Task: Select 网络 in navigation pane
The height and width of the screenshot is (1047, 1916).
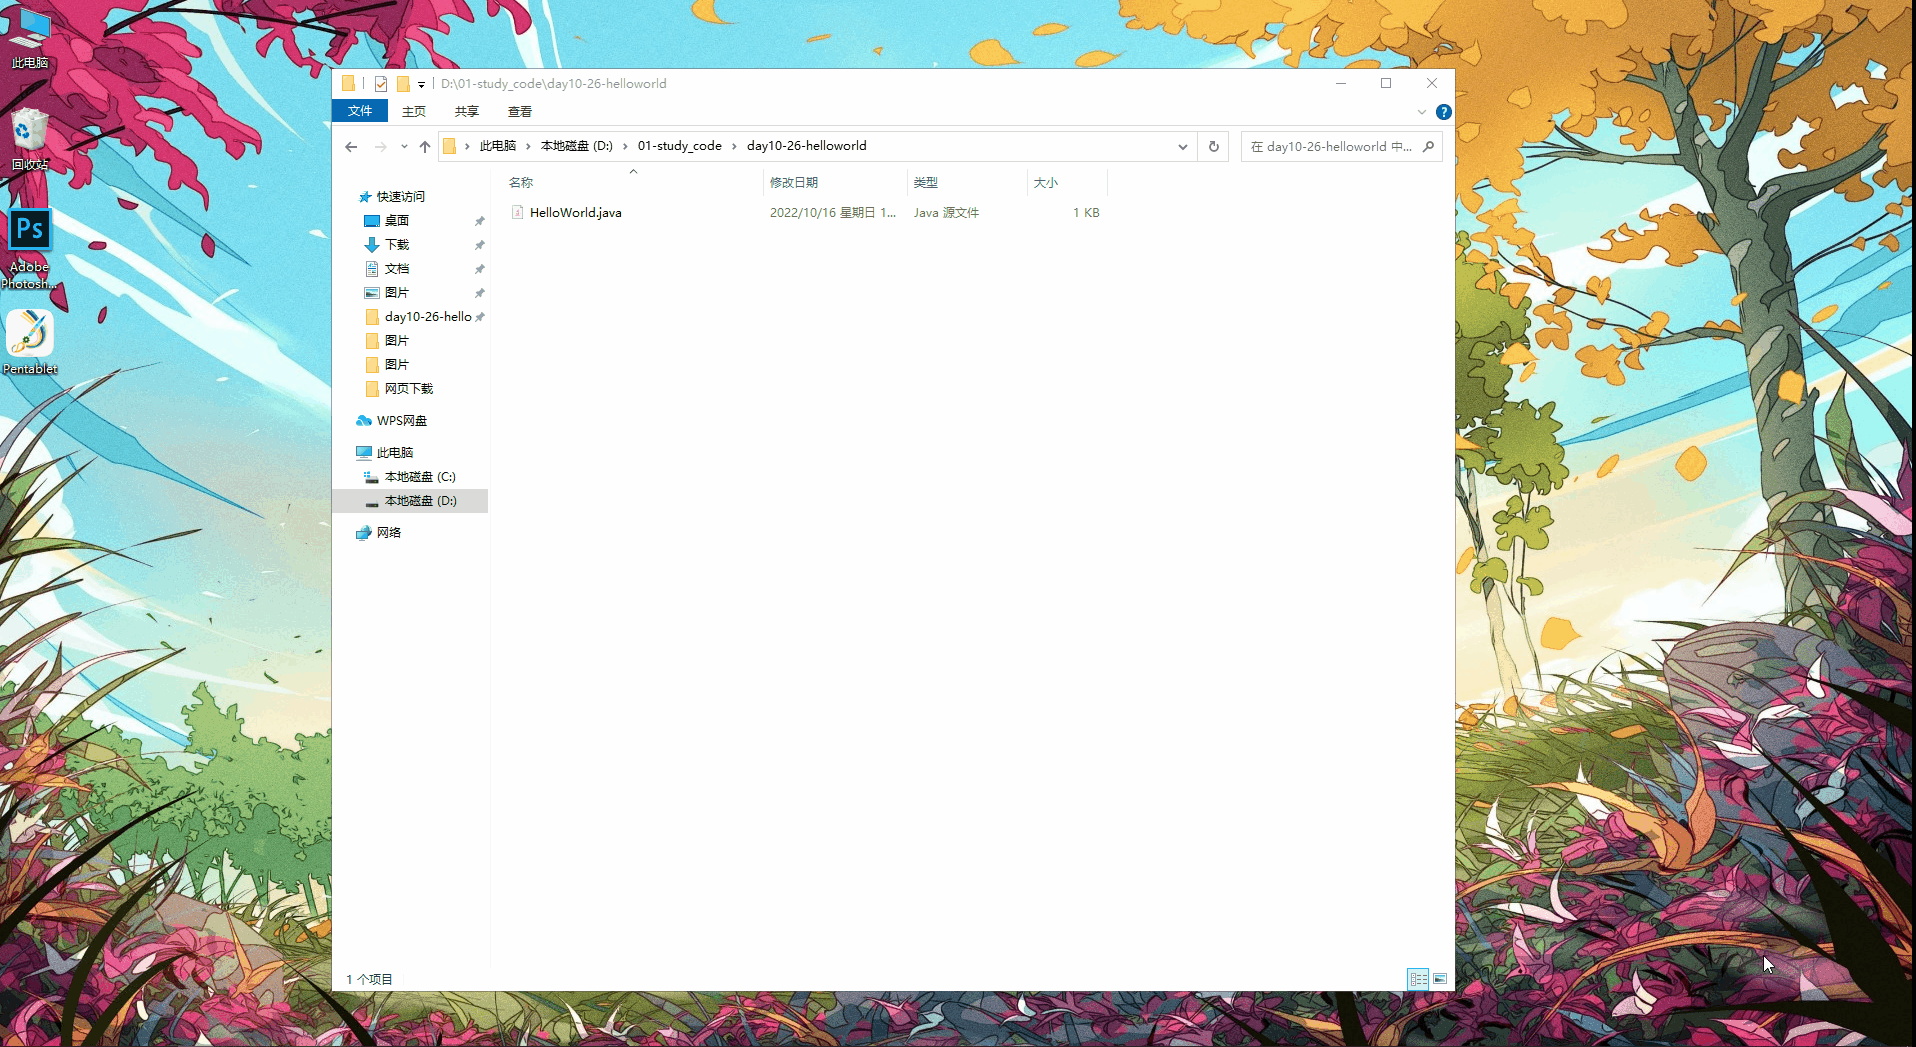Action: click(x=388, y=533)
